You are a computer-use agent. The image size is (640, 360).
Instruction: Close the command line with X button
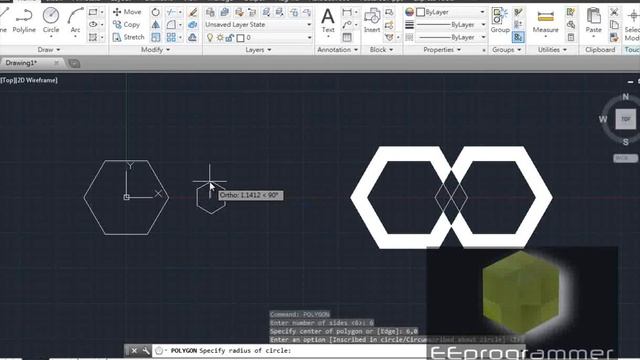[x=134, y=351]
